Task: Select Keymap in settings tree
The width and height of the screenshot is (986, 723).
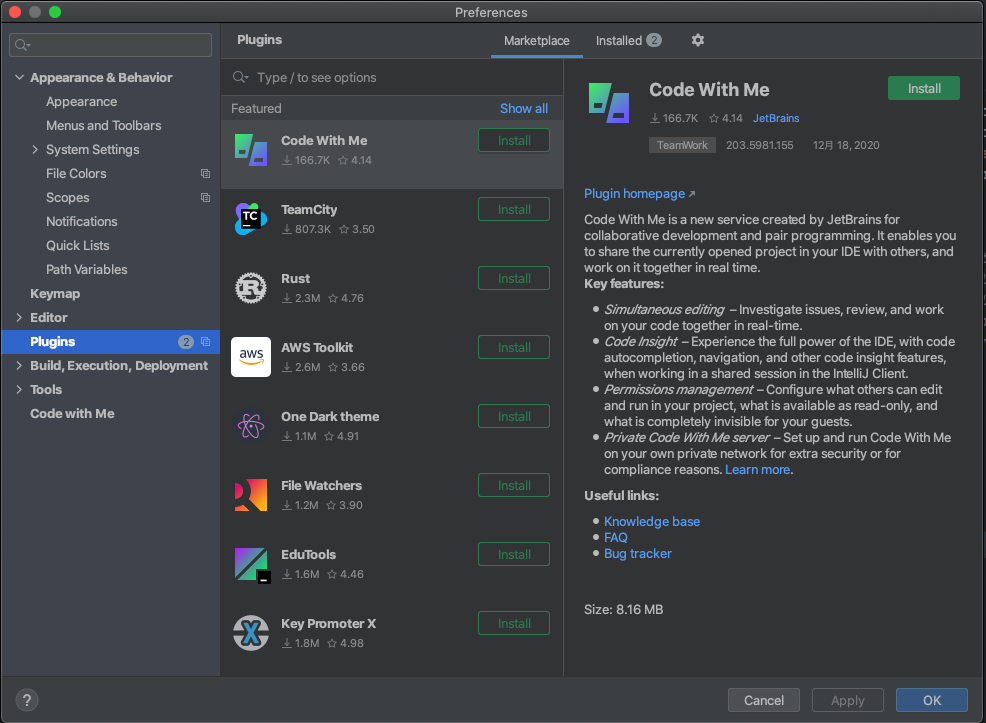Action: [55, 294]
